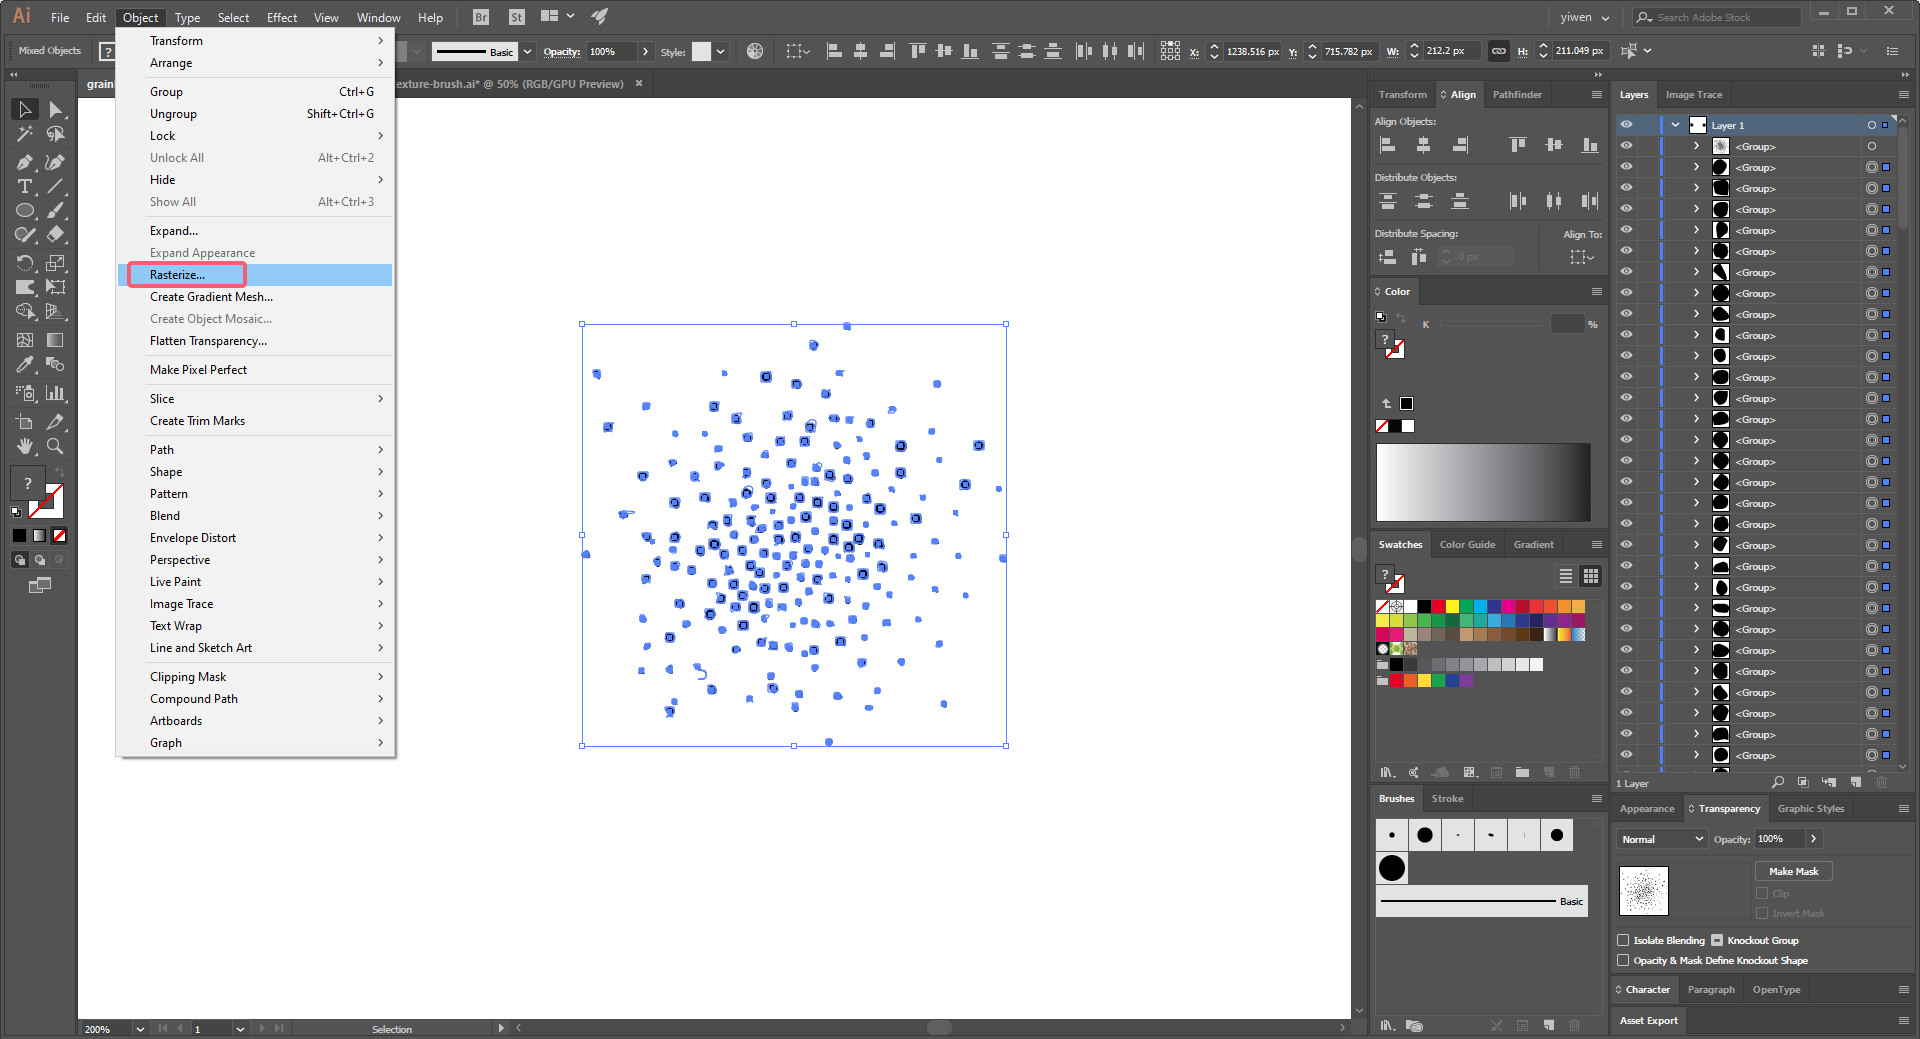Open the top Opacity dropdown arrow

click(x=645, y=51)
